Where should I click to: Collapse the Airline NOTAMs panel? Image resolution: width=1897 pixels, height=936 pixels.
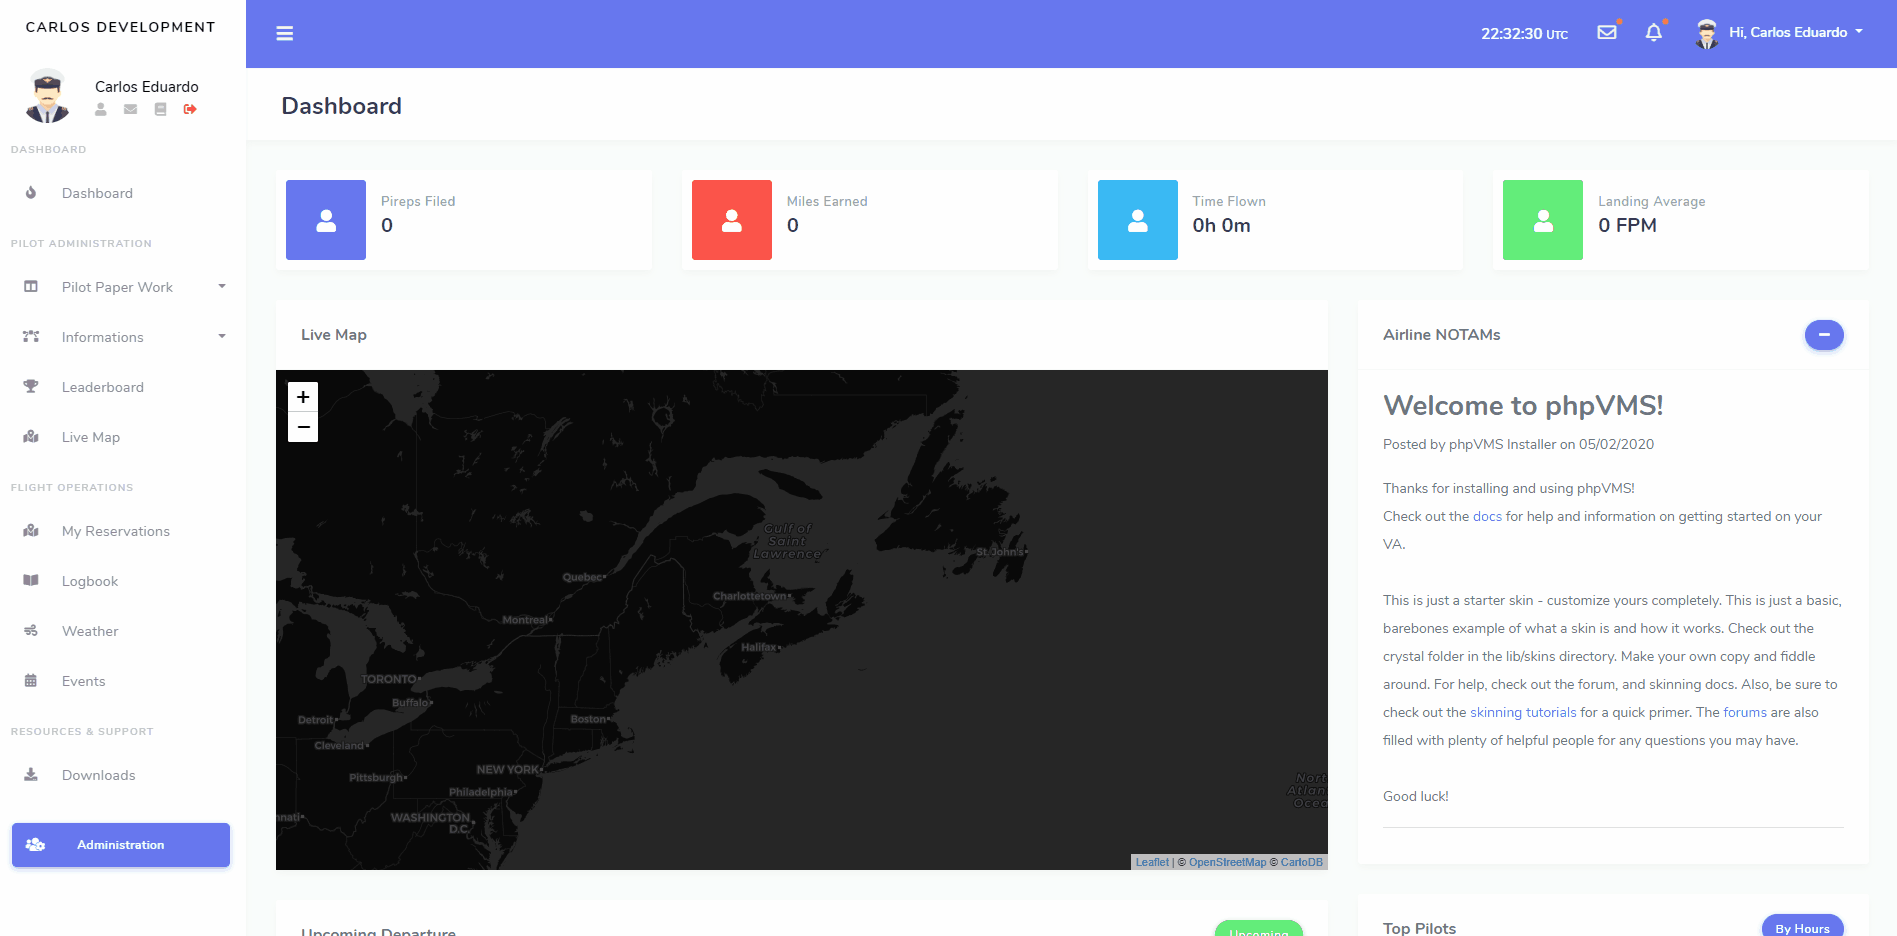[1823, 335]
